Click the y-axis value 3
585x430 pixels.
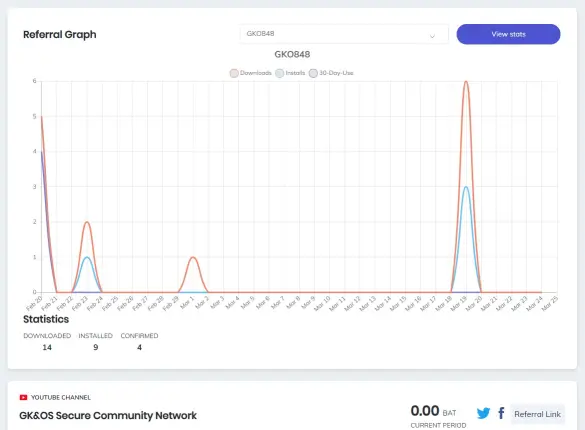(x=34, y=186)
